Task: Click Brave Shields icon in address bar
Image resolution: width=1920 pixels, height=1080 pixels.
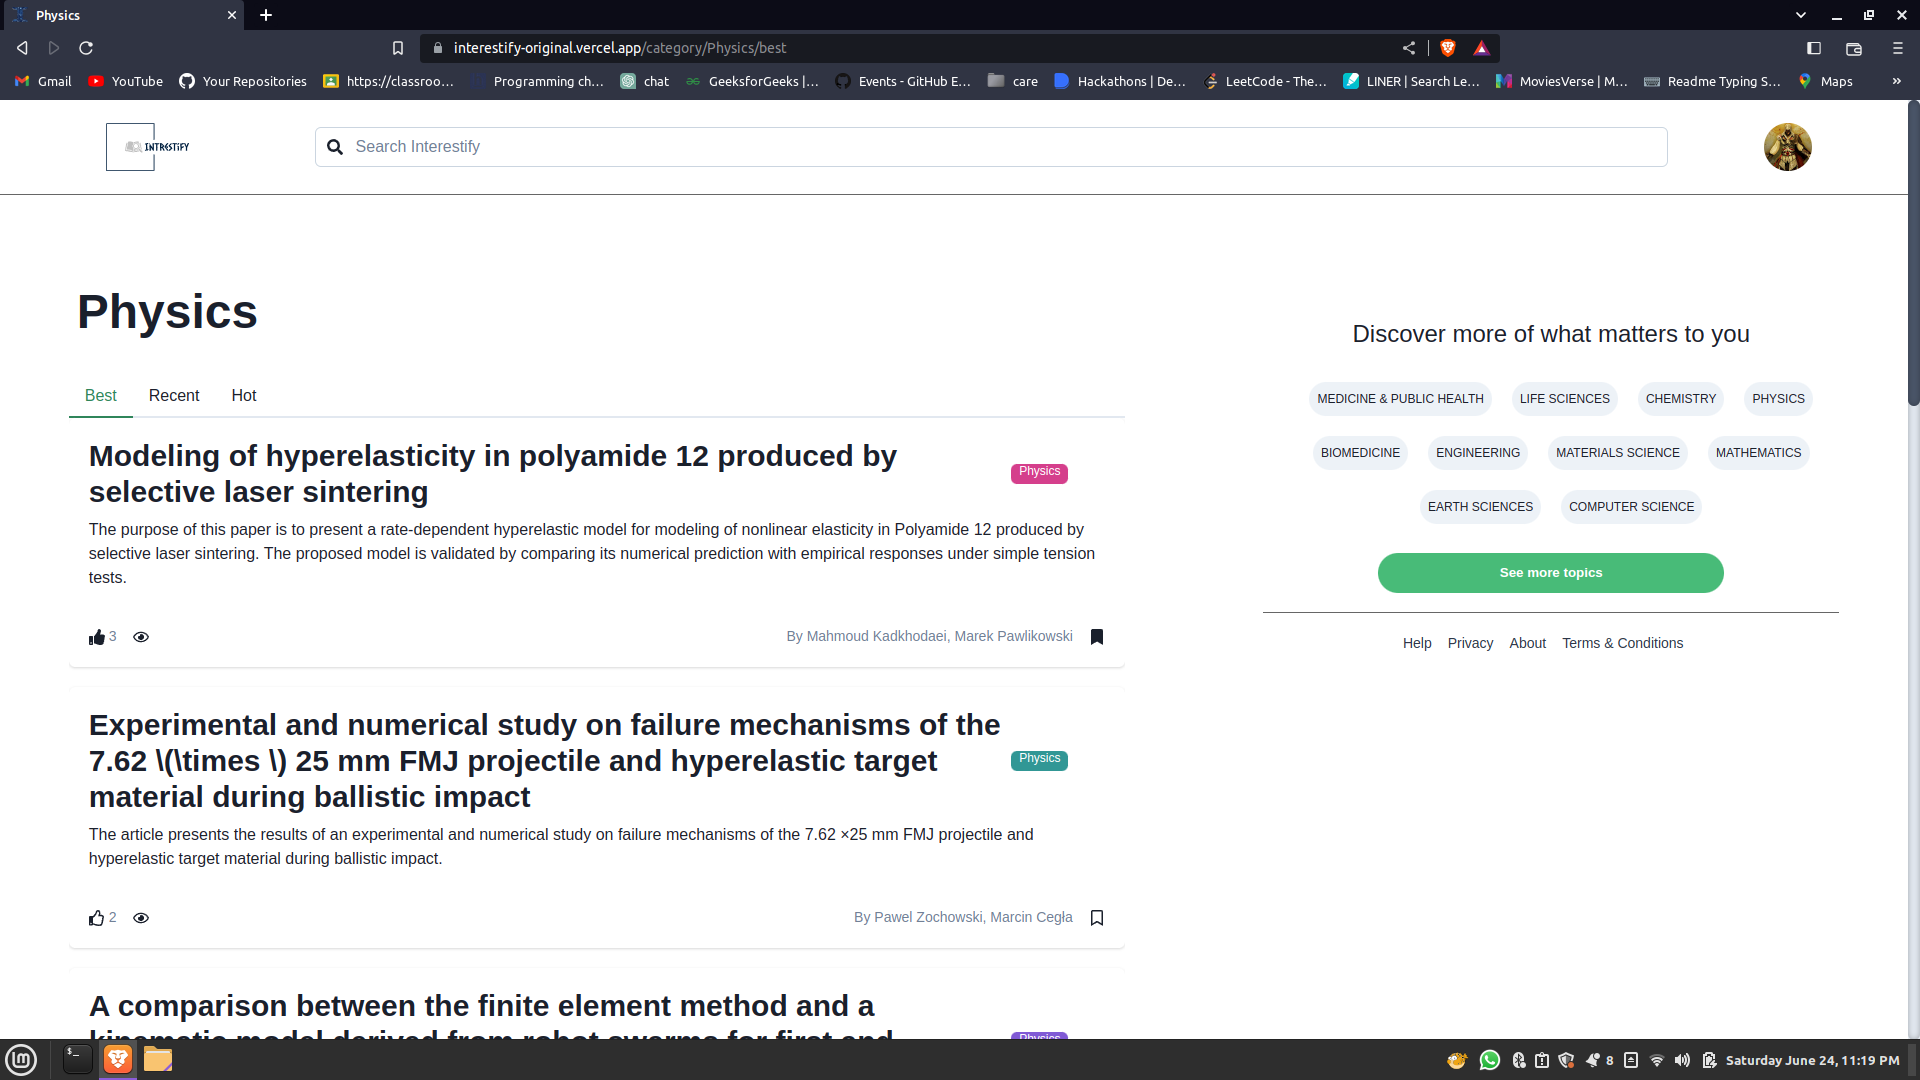Action: pos(1448,48)
